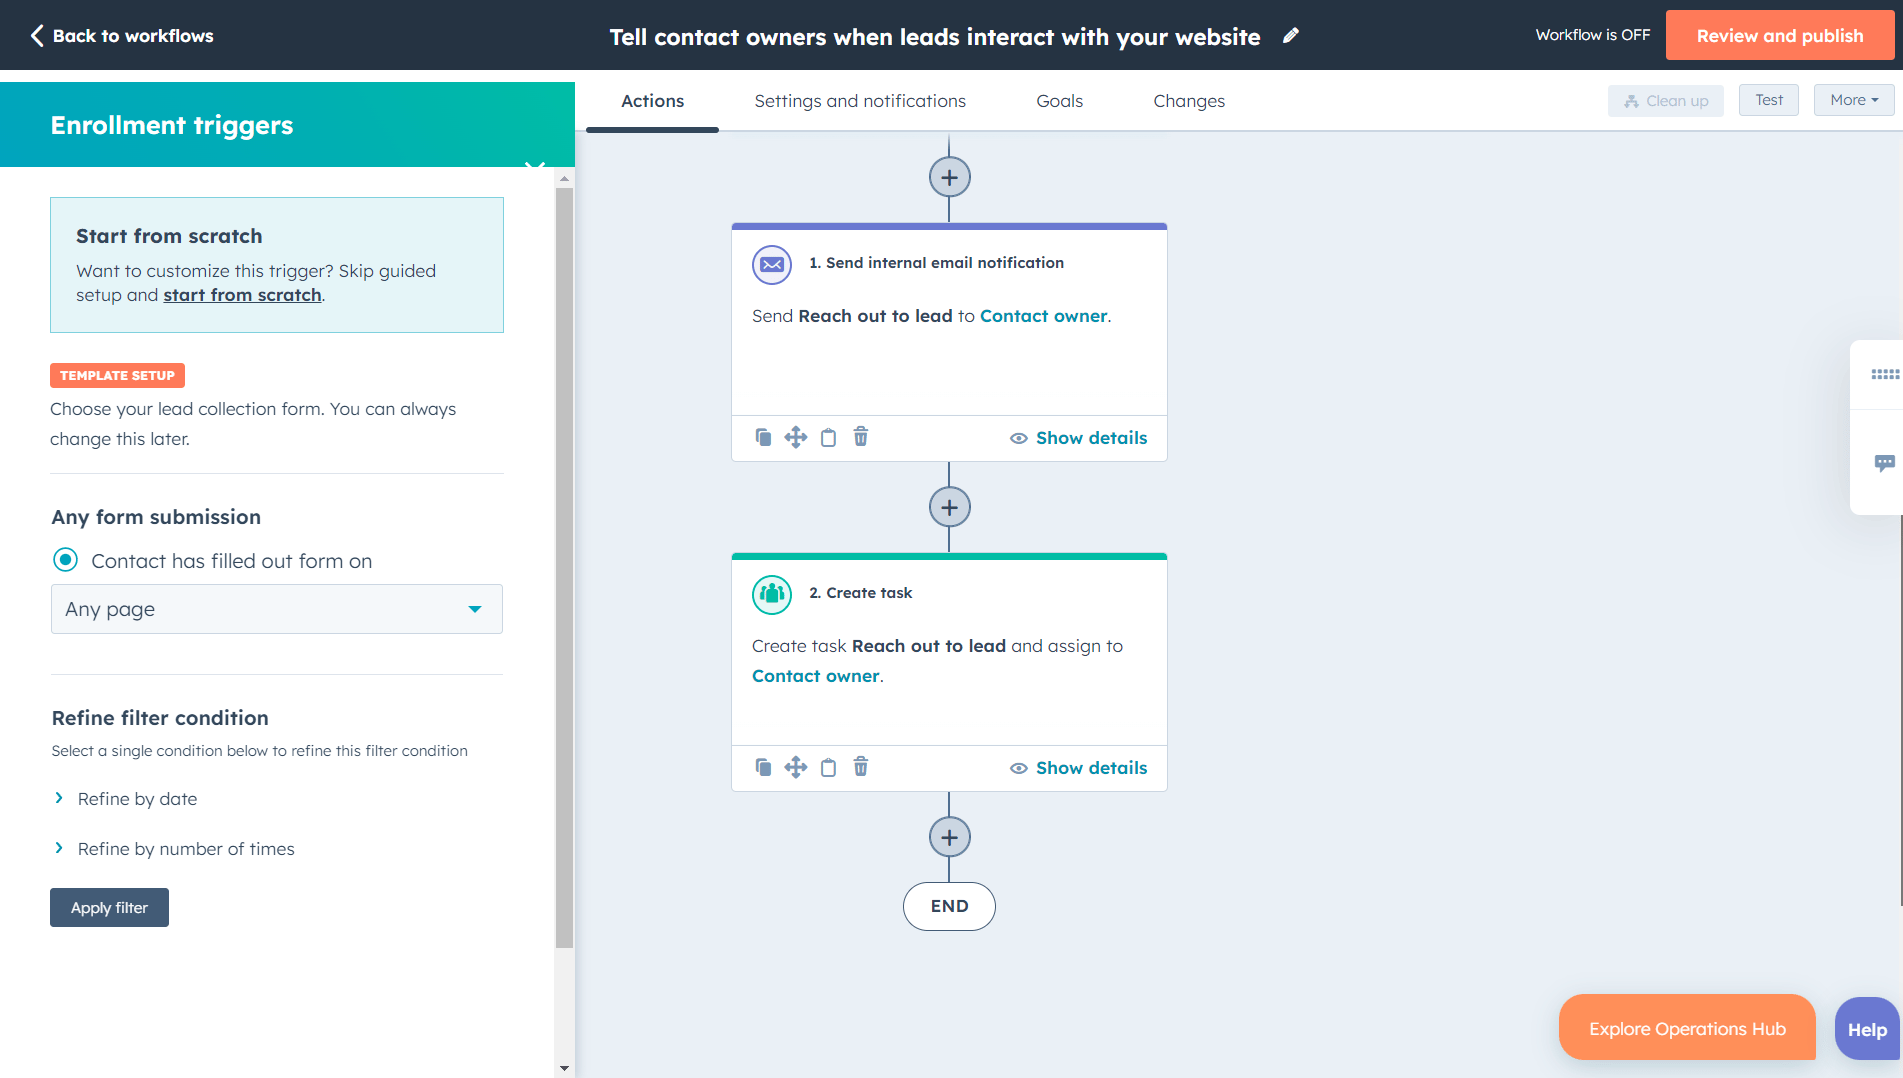Screen dimensions: 1903x1078
Task: Click the Clean up icon button
Action: (x=1665, y=100)
